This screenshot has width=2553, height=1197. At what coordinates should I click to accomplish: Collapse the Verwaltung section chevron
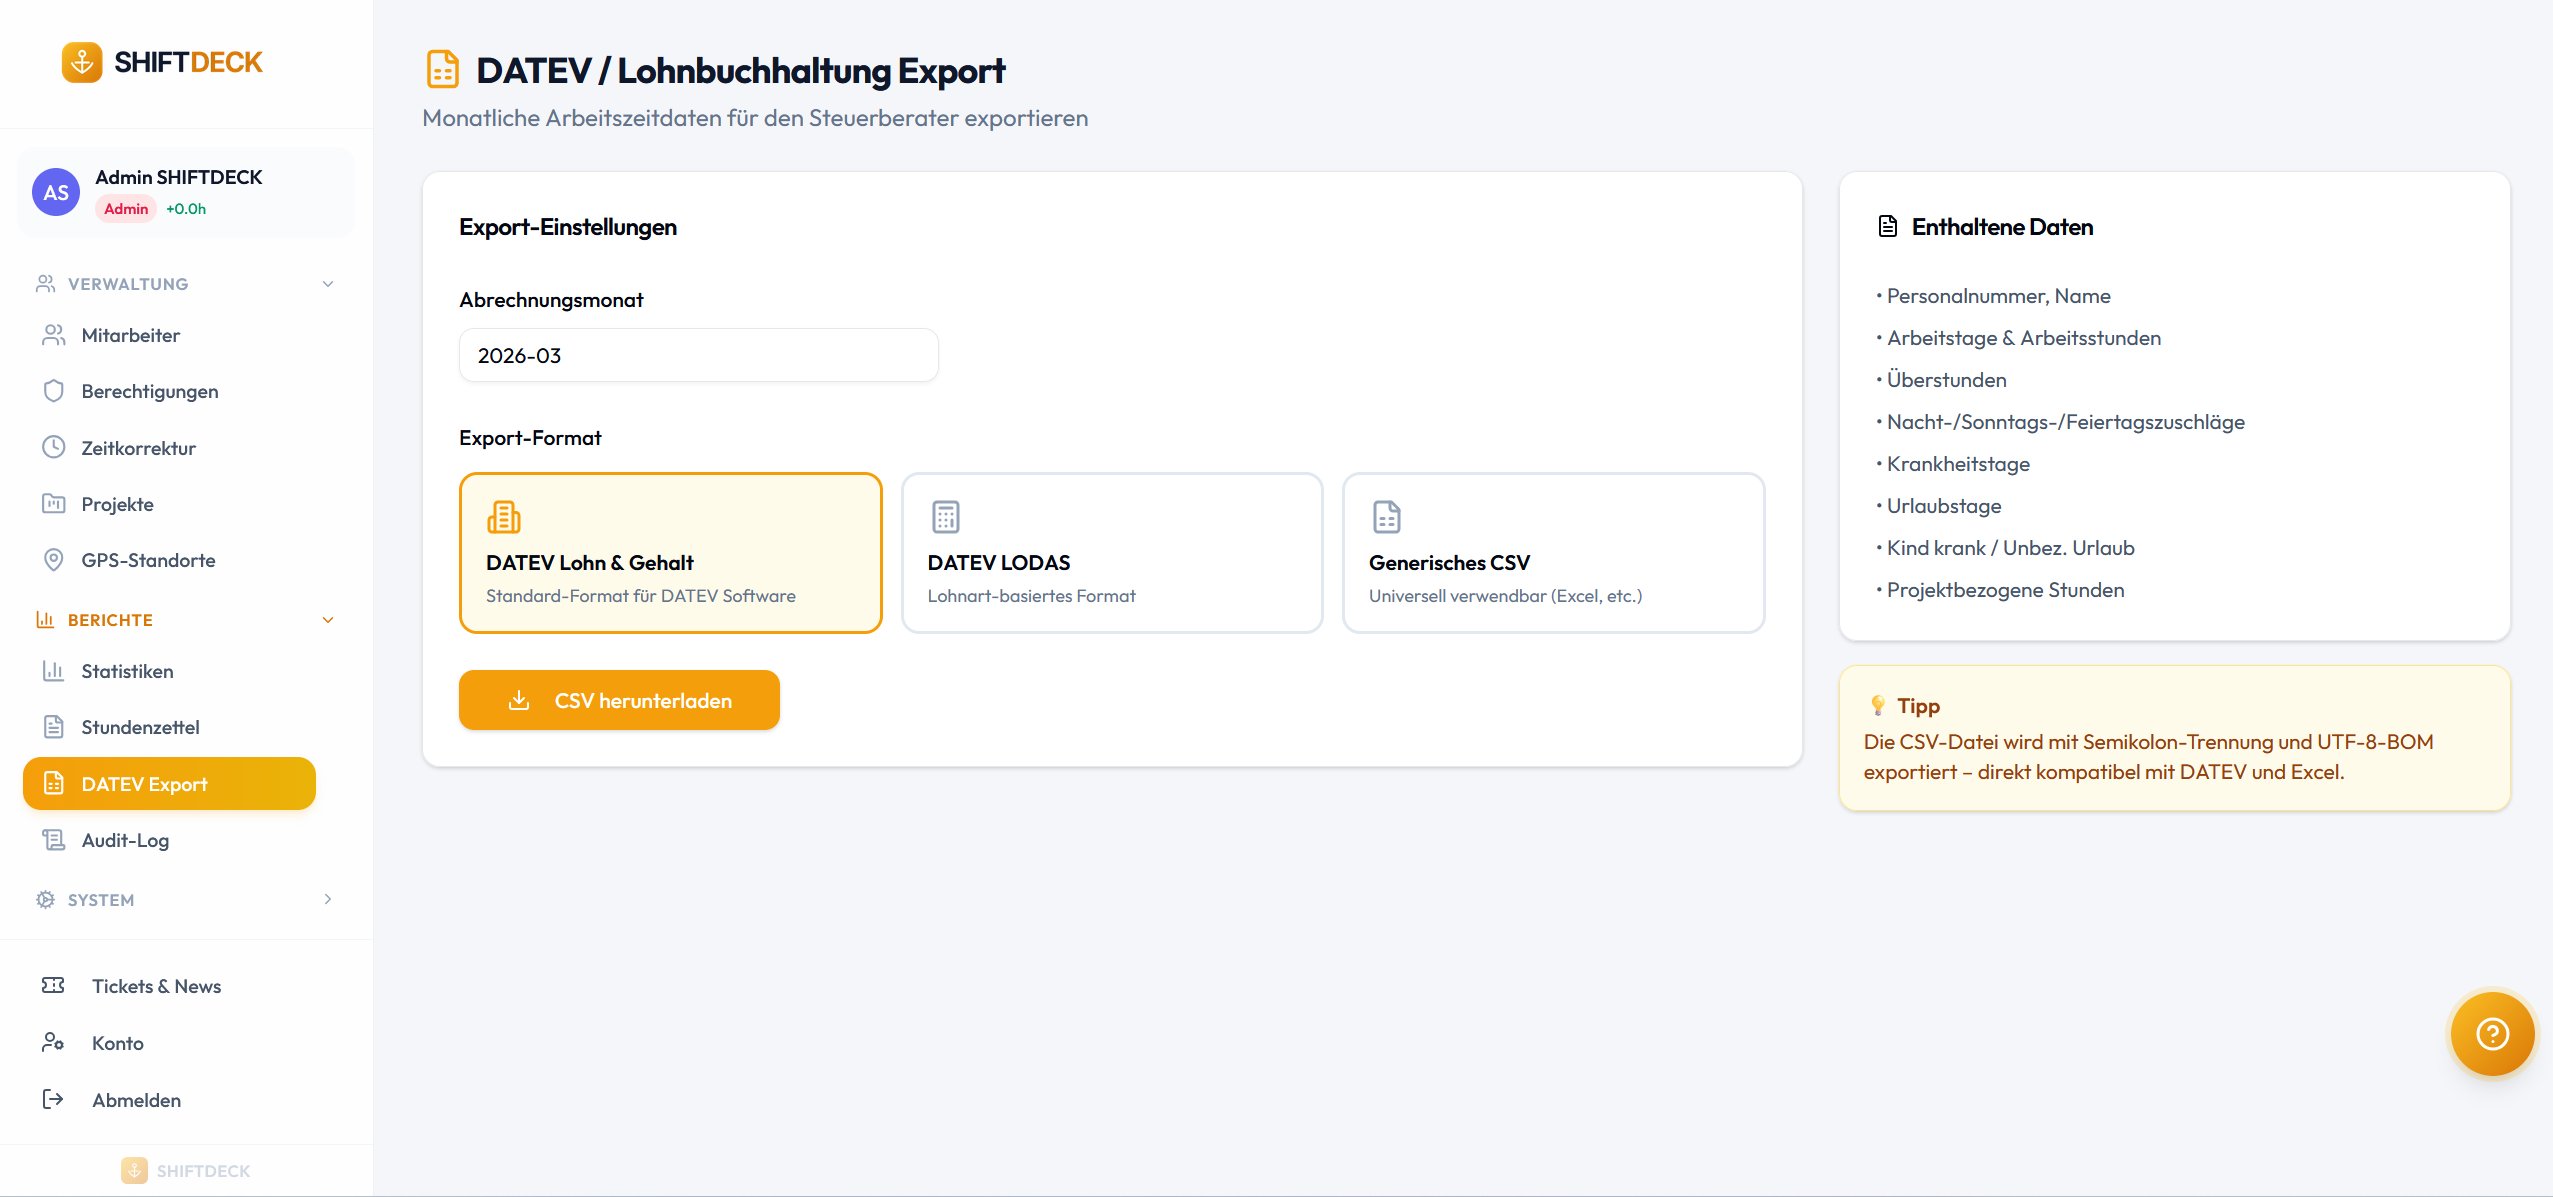(x=328, y=284)
